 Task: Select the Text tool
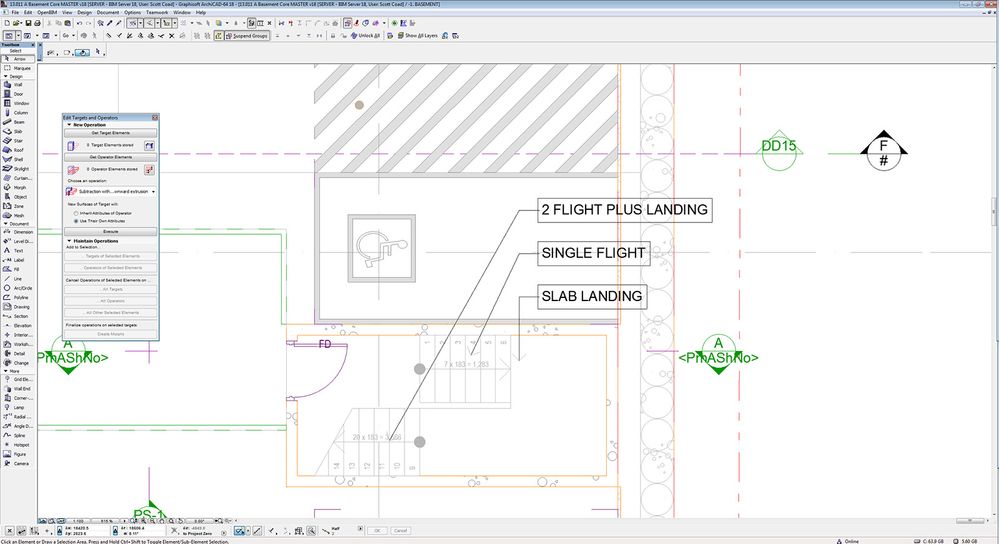pos(18,250)
